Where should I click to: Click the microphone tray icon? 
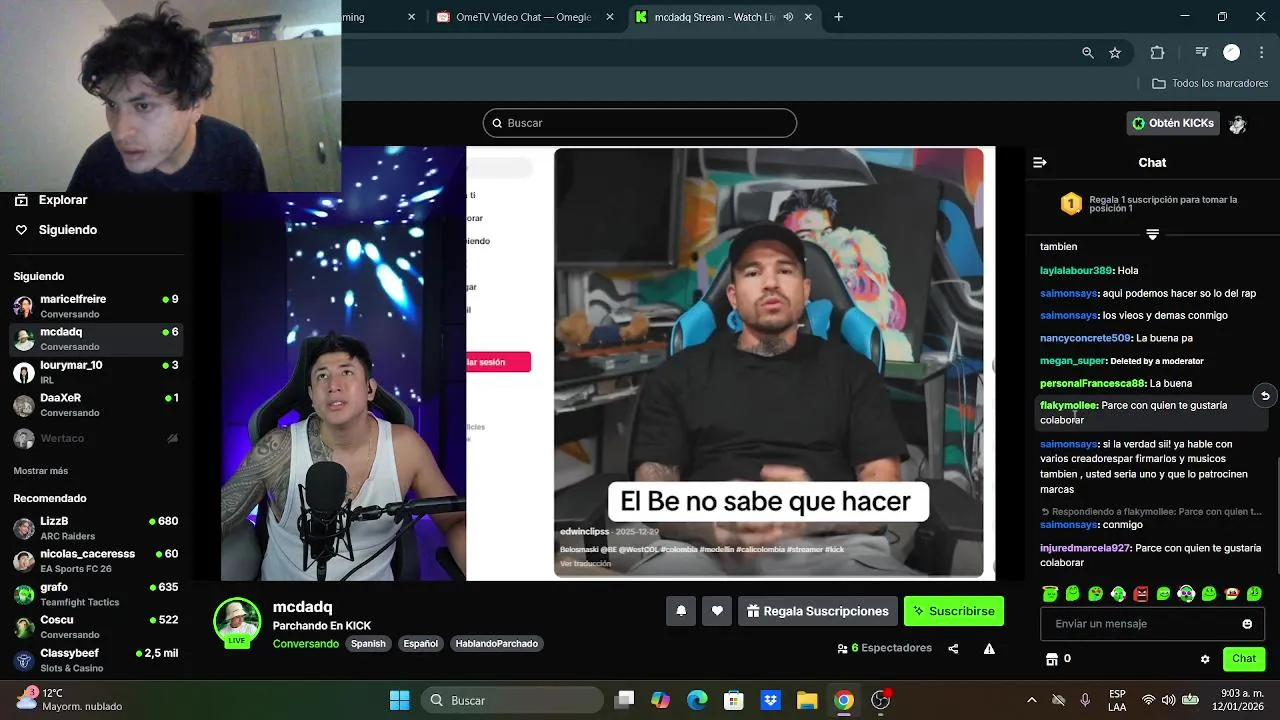(1085, 700)
